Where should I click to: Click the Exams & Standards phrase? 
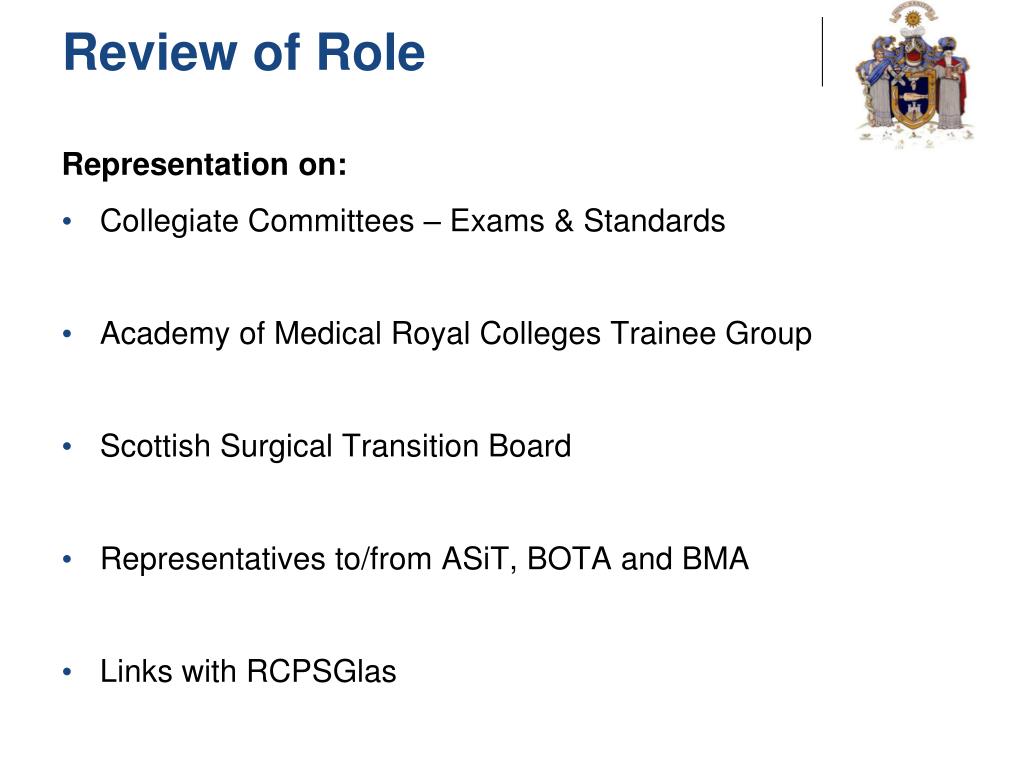tap(588, 221)
